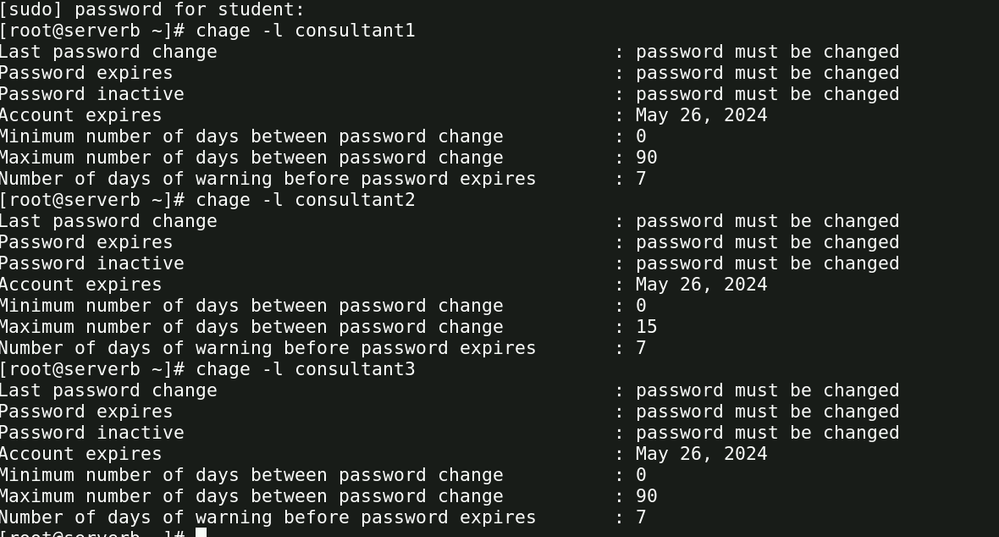Click consultant2's 'Last password change' status value
The width and height of the screenshot is (999, 537).
(767, 221)
